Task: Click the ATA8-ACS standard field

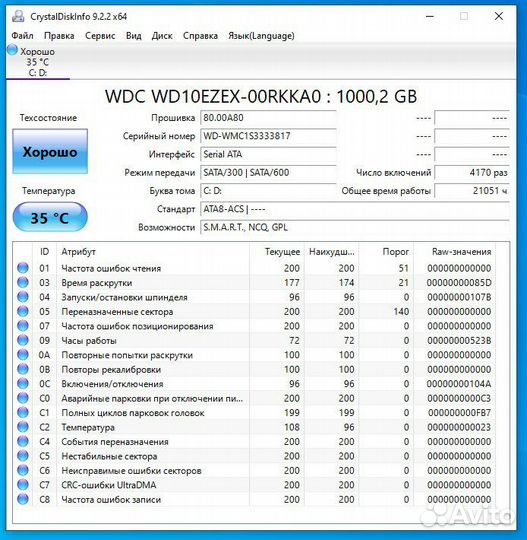Action: [x=355, y=209]
